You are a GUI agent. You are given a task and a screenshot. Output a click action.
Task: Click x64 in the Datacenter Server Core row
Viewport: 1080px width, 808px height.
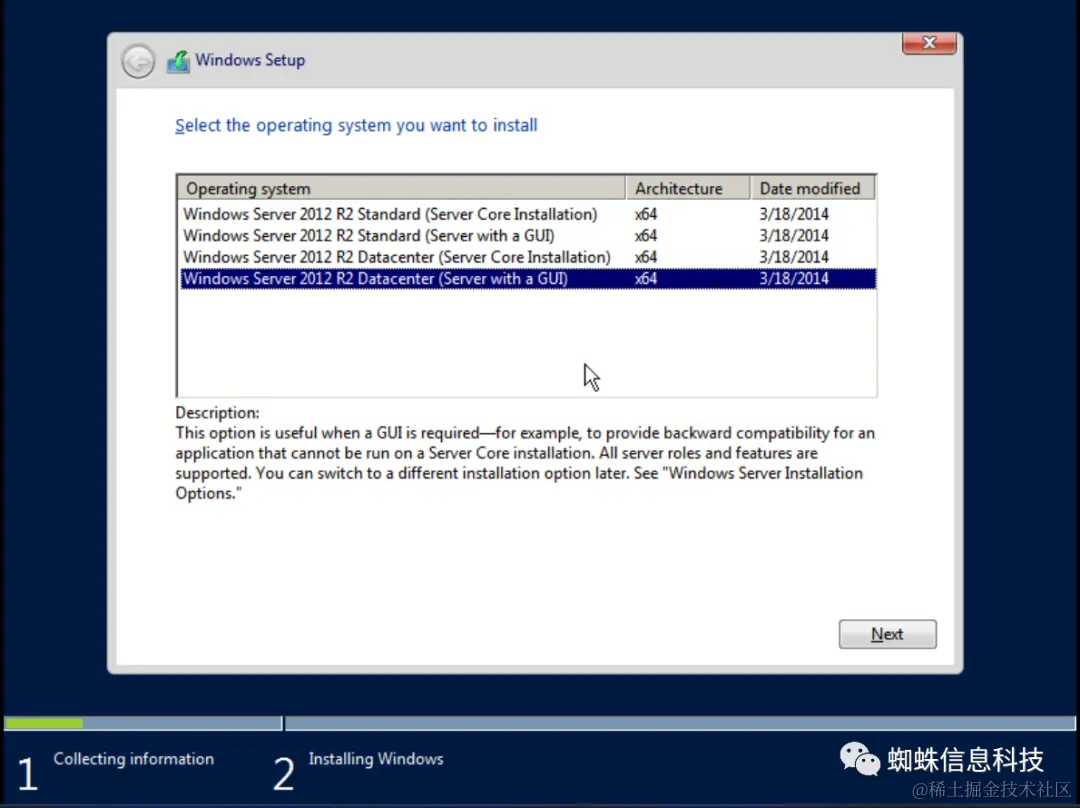pyautogui.click(x=645, y=257)
